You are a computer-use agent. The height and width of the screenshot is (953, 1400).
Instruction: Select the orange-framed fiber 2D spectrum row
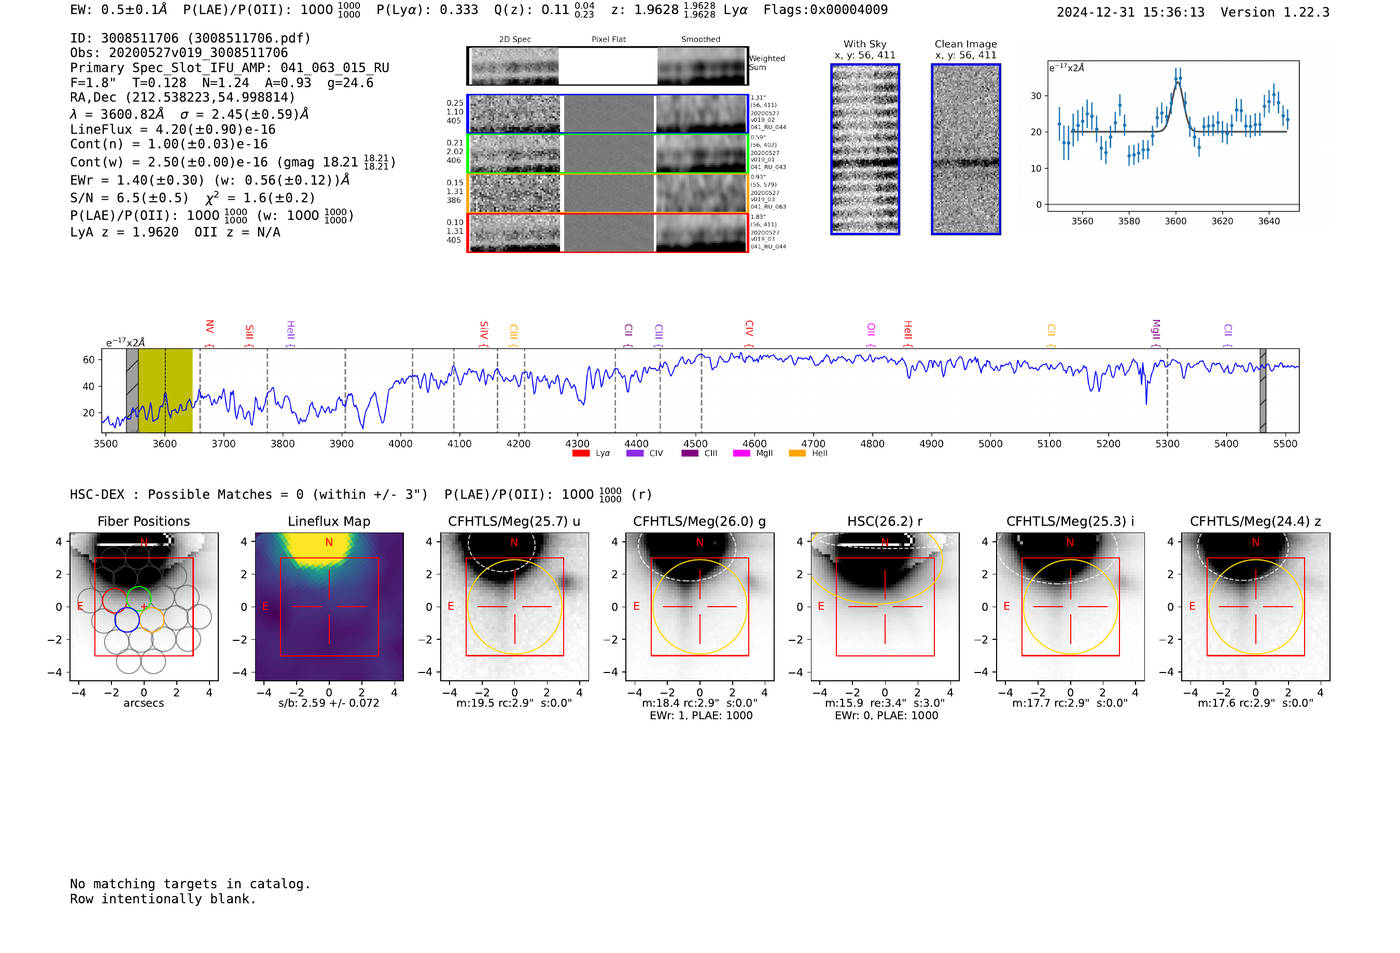pos(608,193)
